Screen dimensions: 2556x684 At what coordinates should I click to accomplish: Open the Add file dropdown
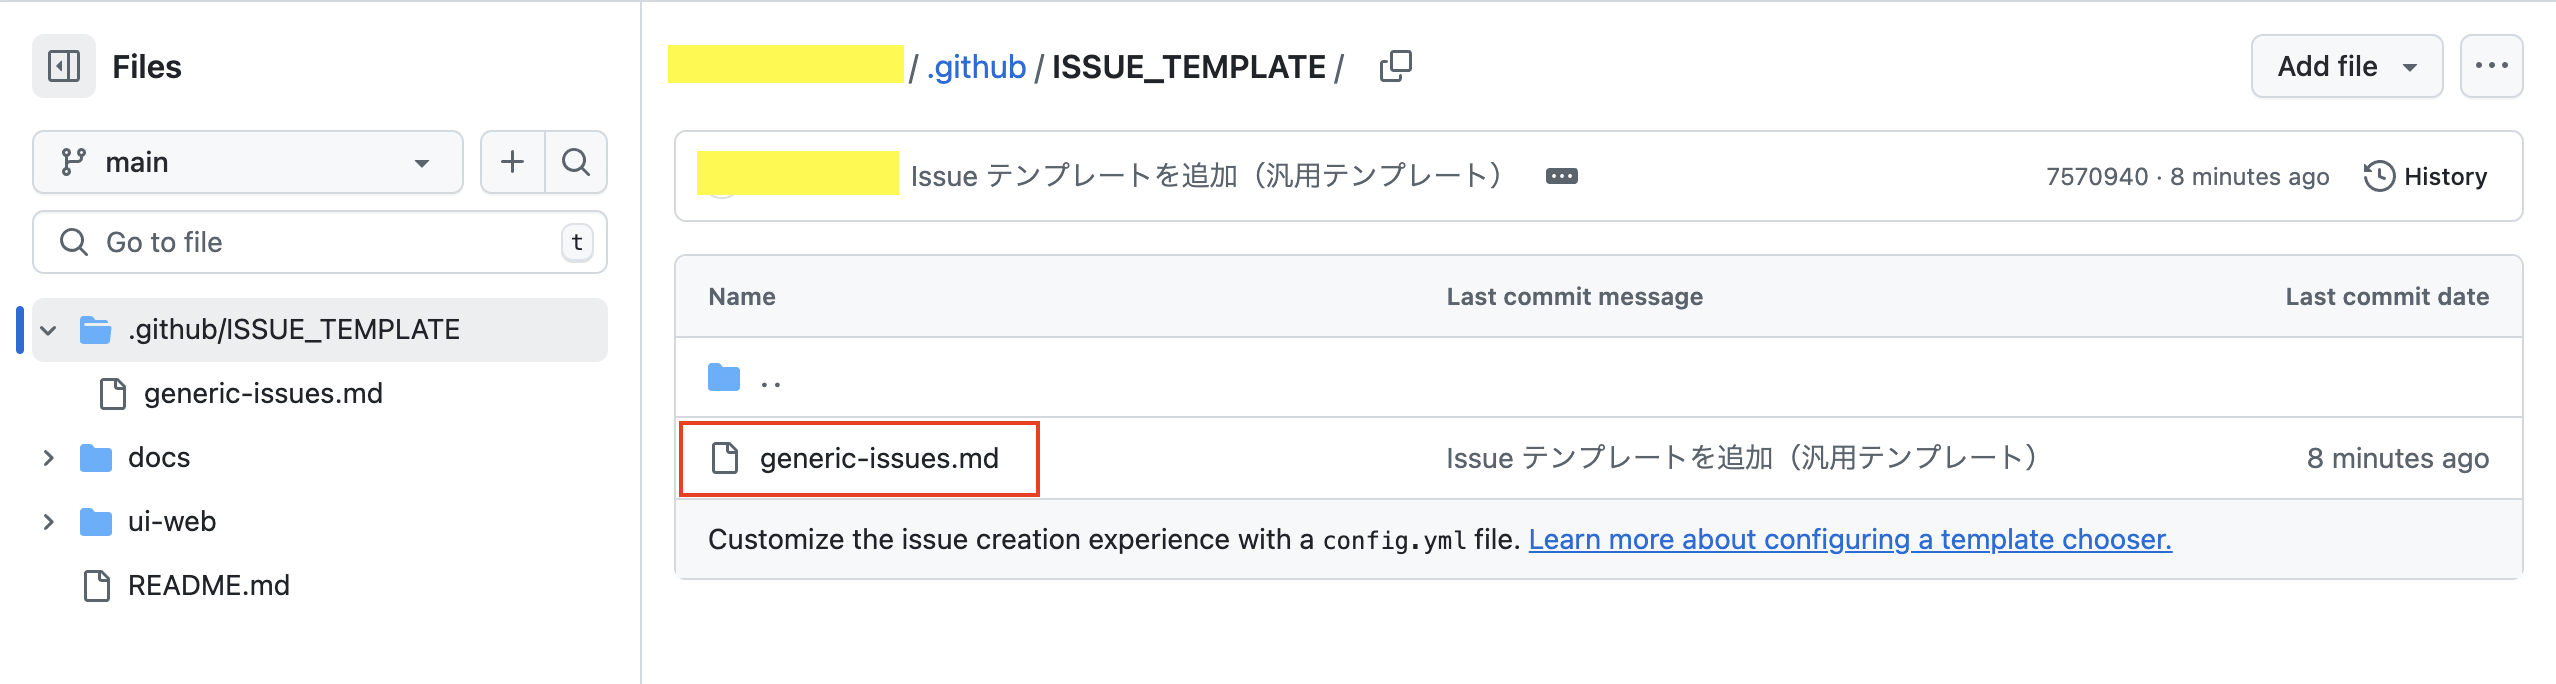coord(2345,66)
